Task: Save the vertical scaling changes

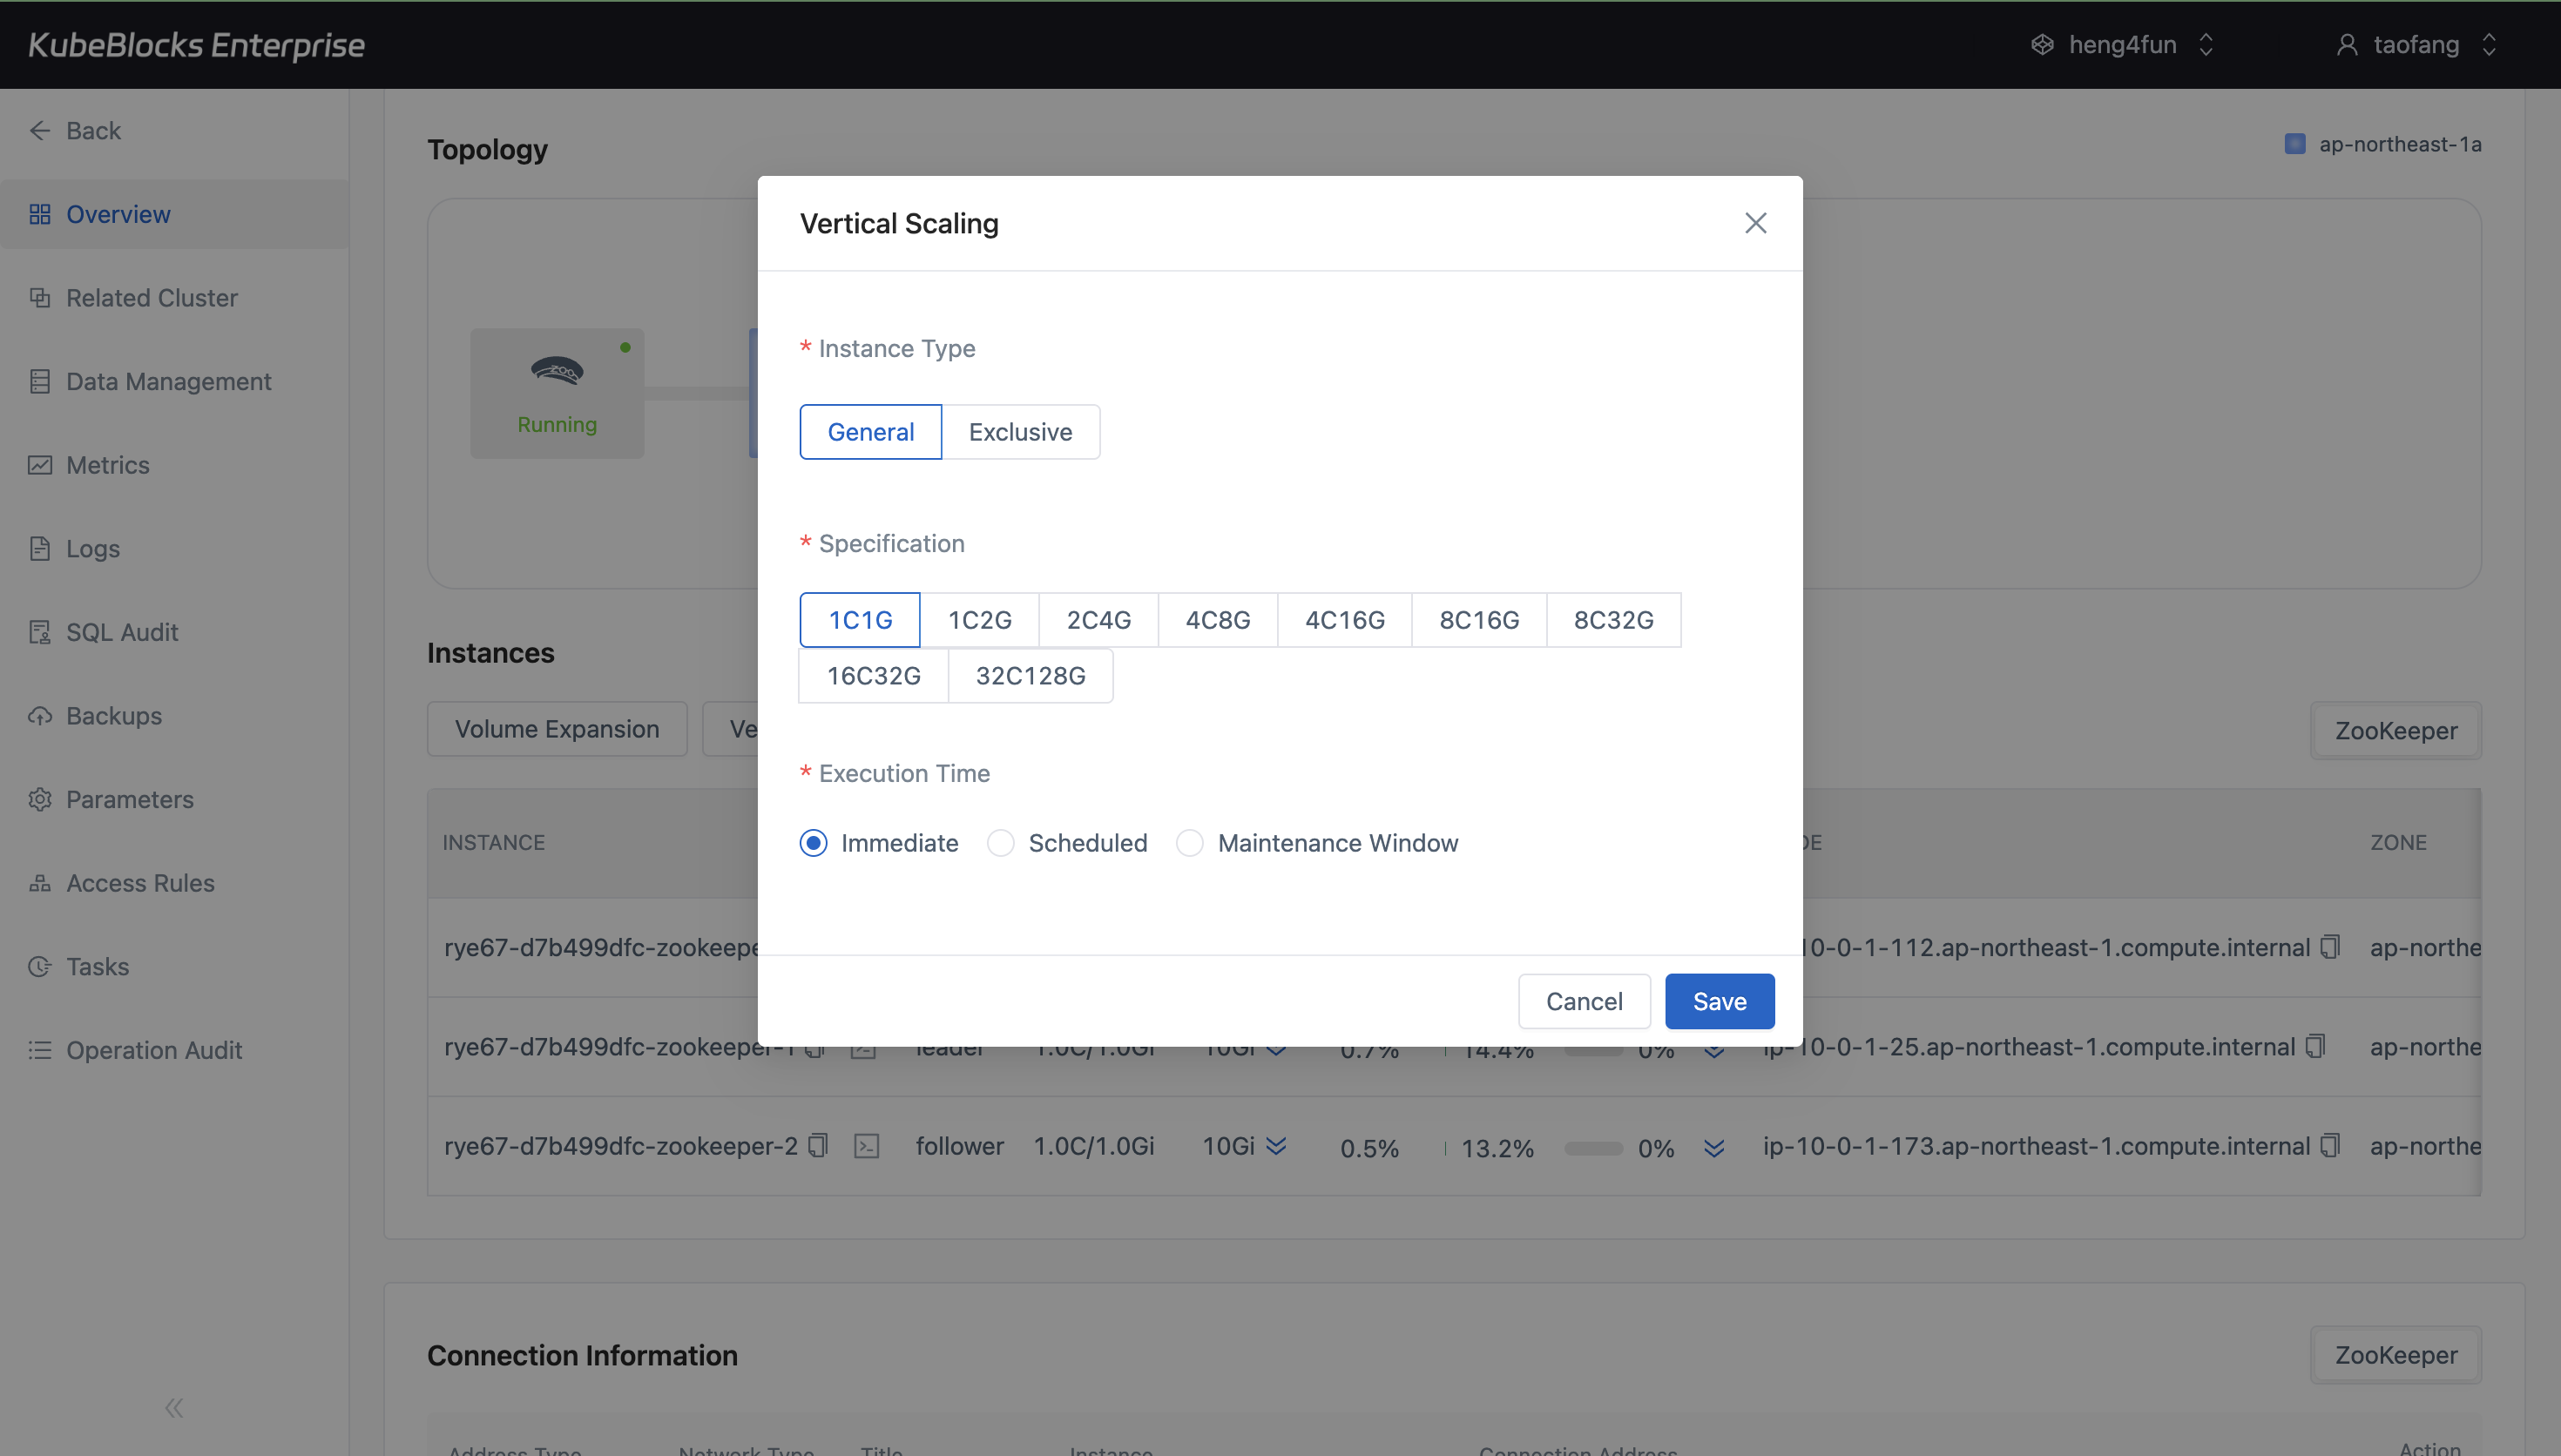Action: coord(1718,1001)
